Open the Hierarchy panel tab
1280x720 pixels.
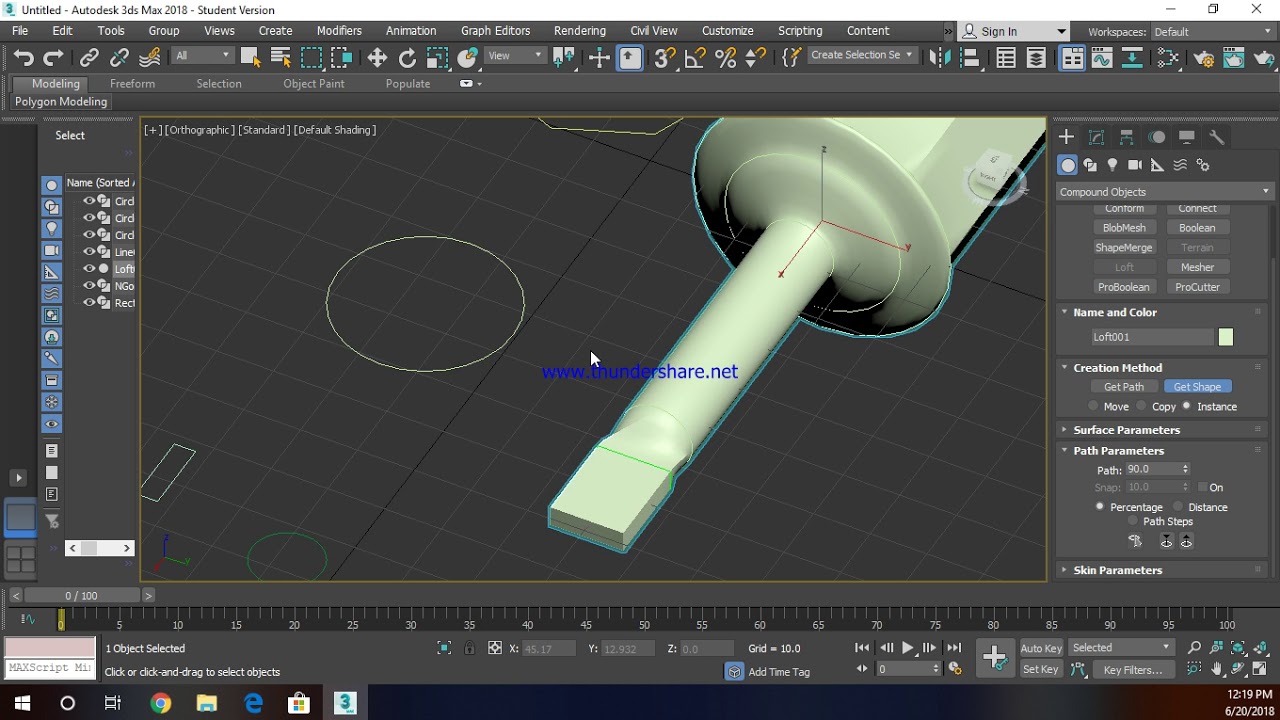pyautogui.click(x=1127, y=138)
